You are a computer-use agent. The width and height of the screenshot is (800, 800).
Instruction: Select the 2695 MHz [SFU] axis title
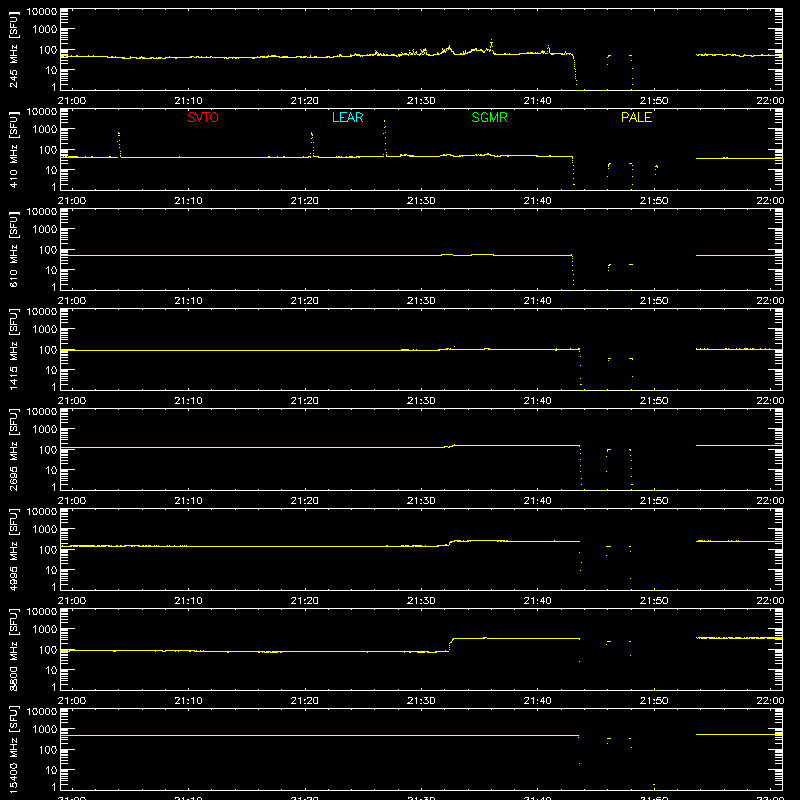click(13, 449)
